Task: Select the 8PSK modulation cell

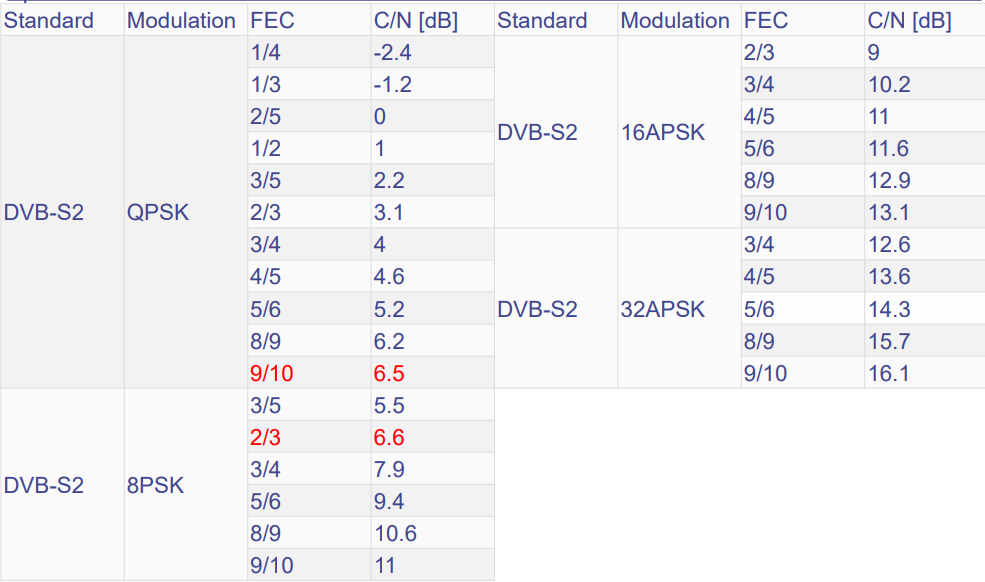Action: 154,486
